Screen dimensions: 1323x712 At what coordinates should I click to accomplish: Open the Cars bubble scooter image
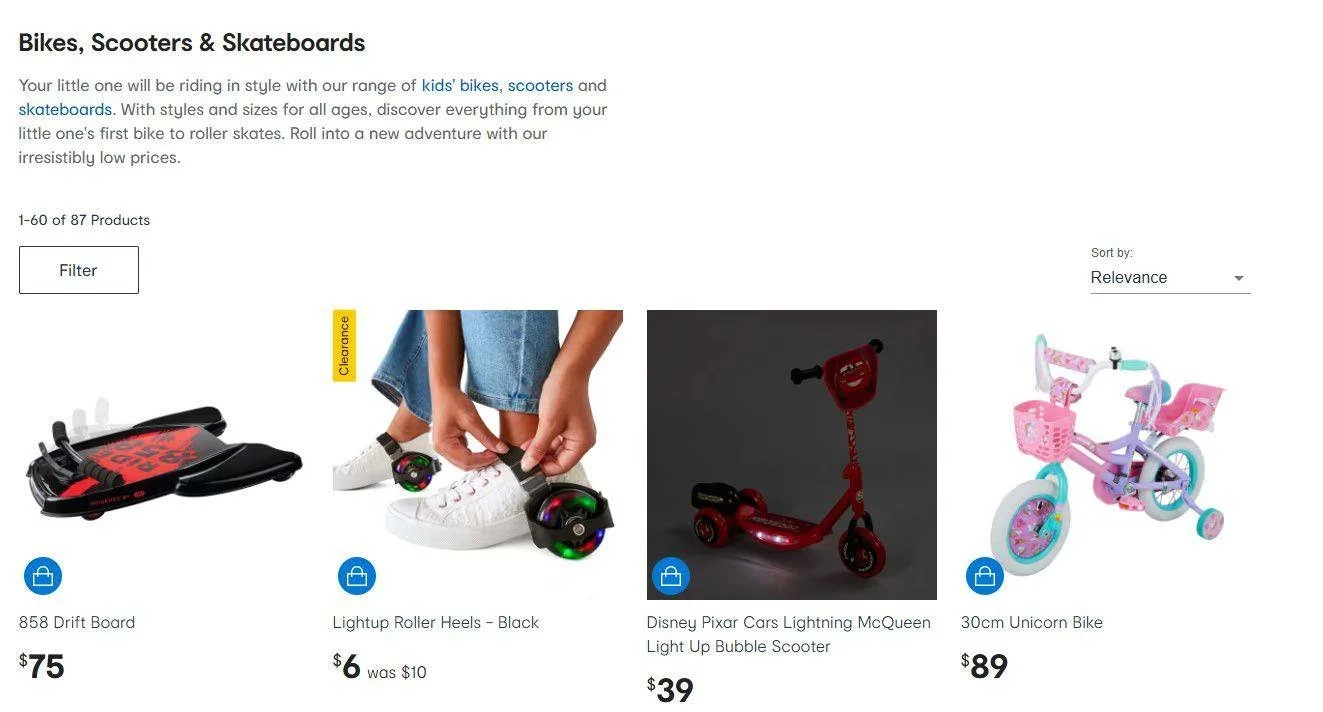pos(792,455)
